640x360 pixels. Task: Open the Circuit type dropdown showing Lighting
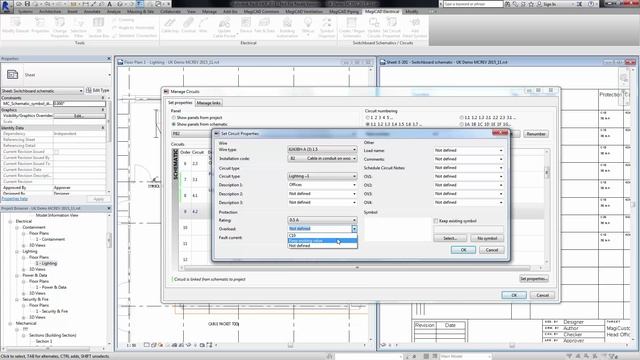click(x=322, y=176)
